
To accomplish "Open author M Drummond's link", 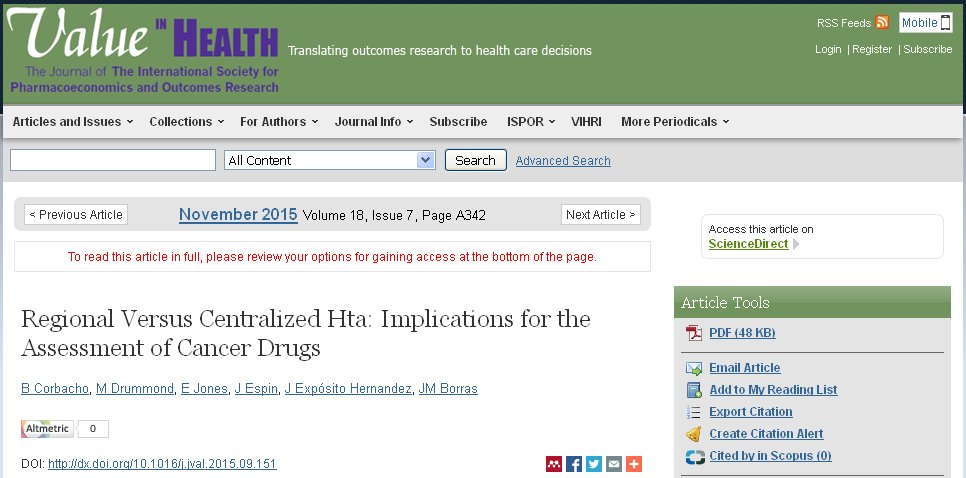I will [x=122, y=389].
